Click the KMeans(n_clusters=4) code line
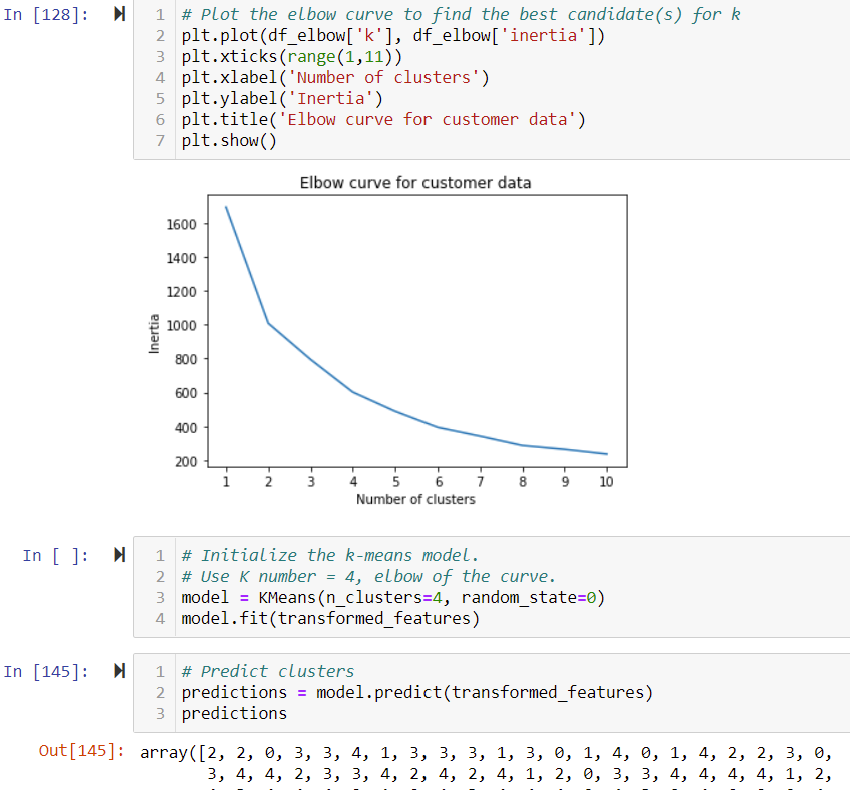This screenshot has height=790, width=850. (x=393, y=598)
